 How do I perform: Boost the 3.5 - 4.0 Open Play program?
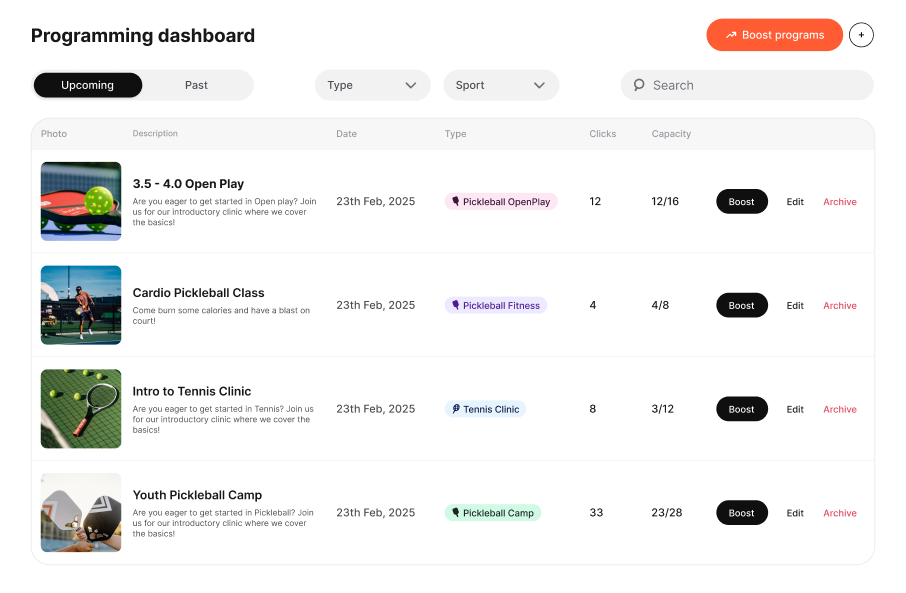741,202
